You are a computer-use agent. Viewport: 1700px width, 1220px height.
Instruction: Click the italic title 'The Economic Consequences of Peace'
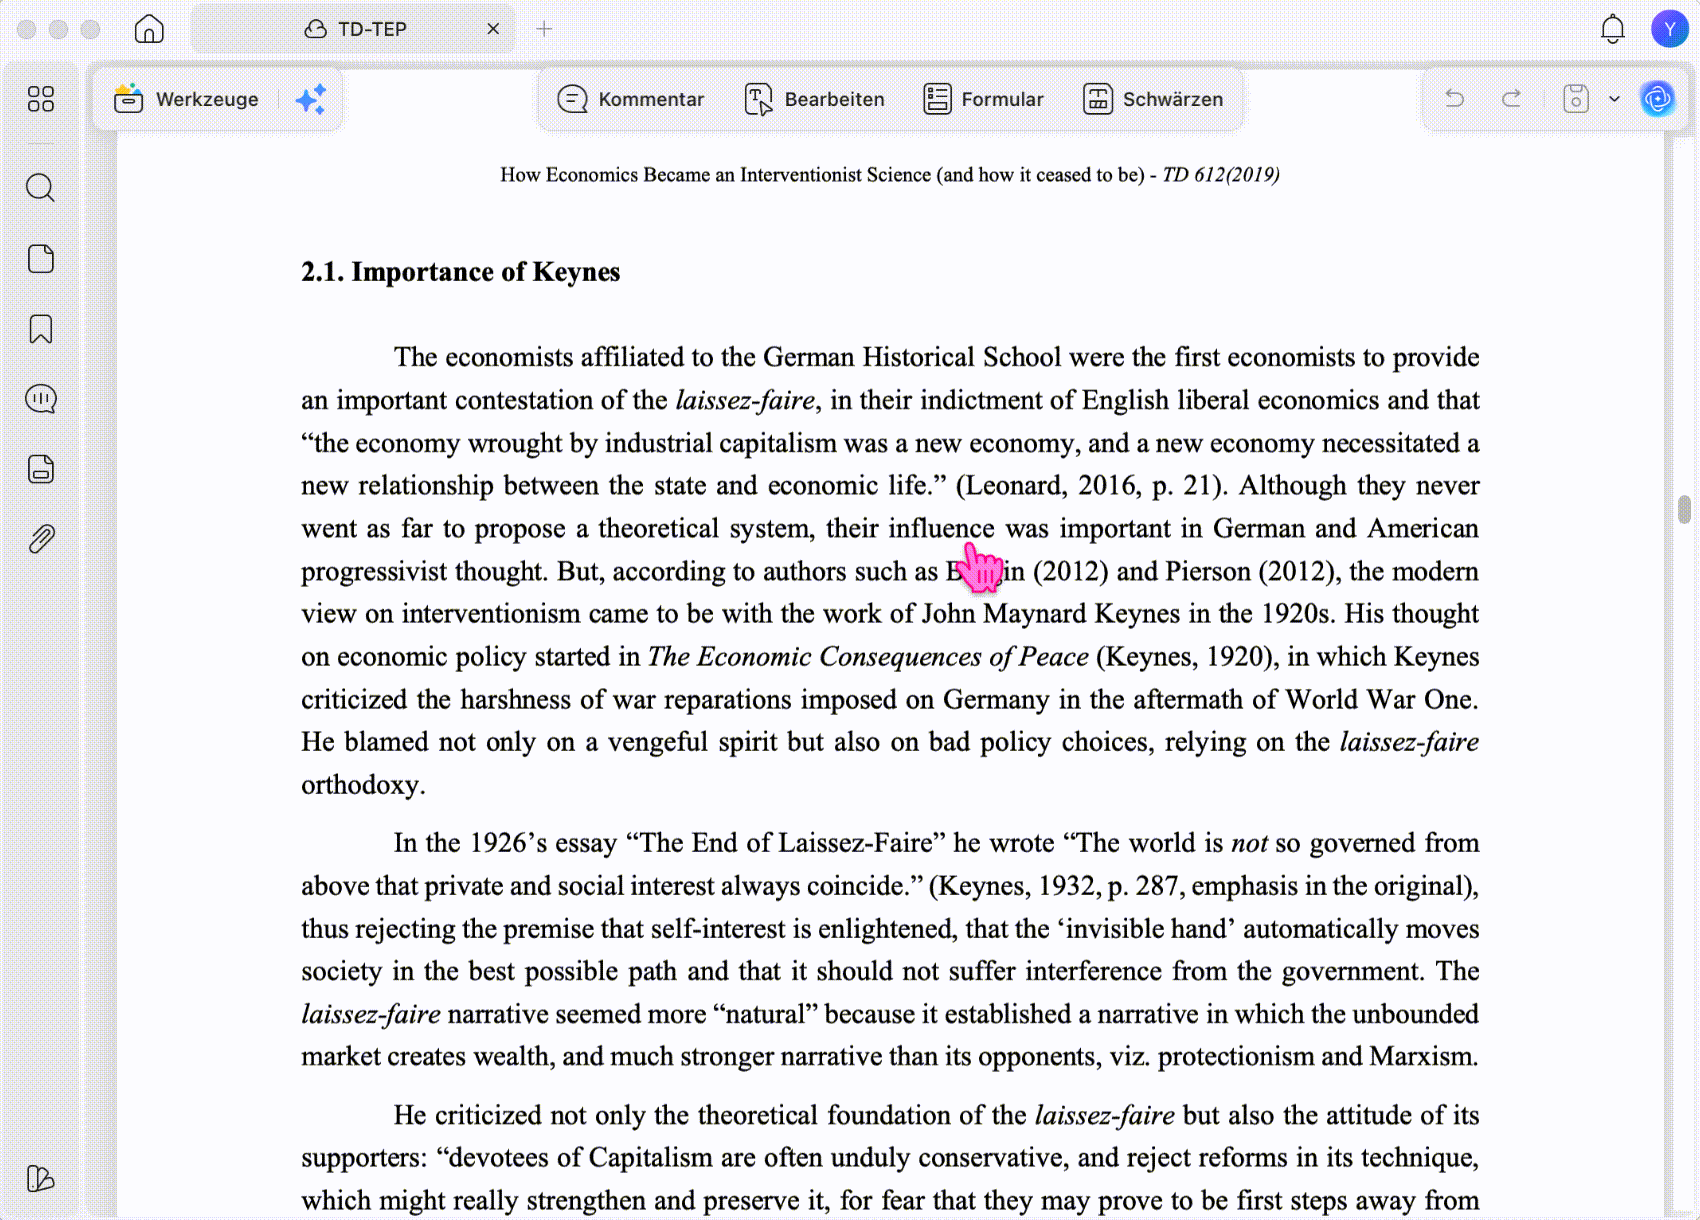[x=868, y=657]
